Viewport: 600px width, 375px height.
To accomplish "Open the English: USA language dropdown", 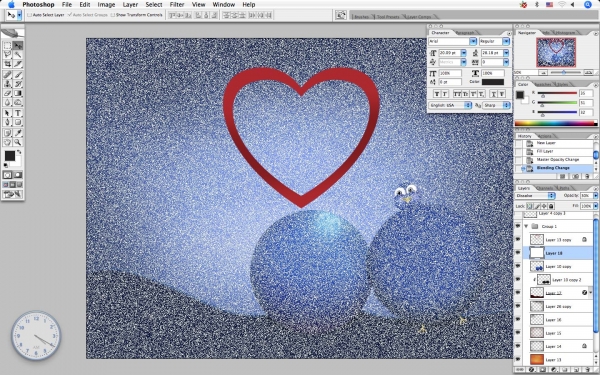I will [450, 105].
